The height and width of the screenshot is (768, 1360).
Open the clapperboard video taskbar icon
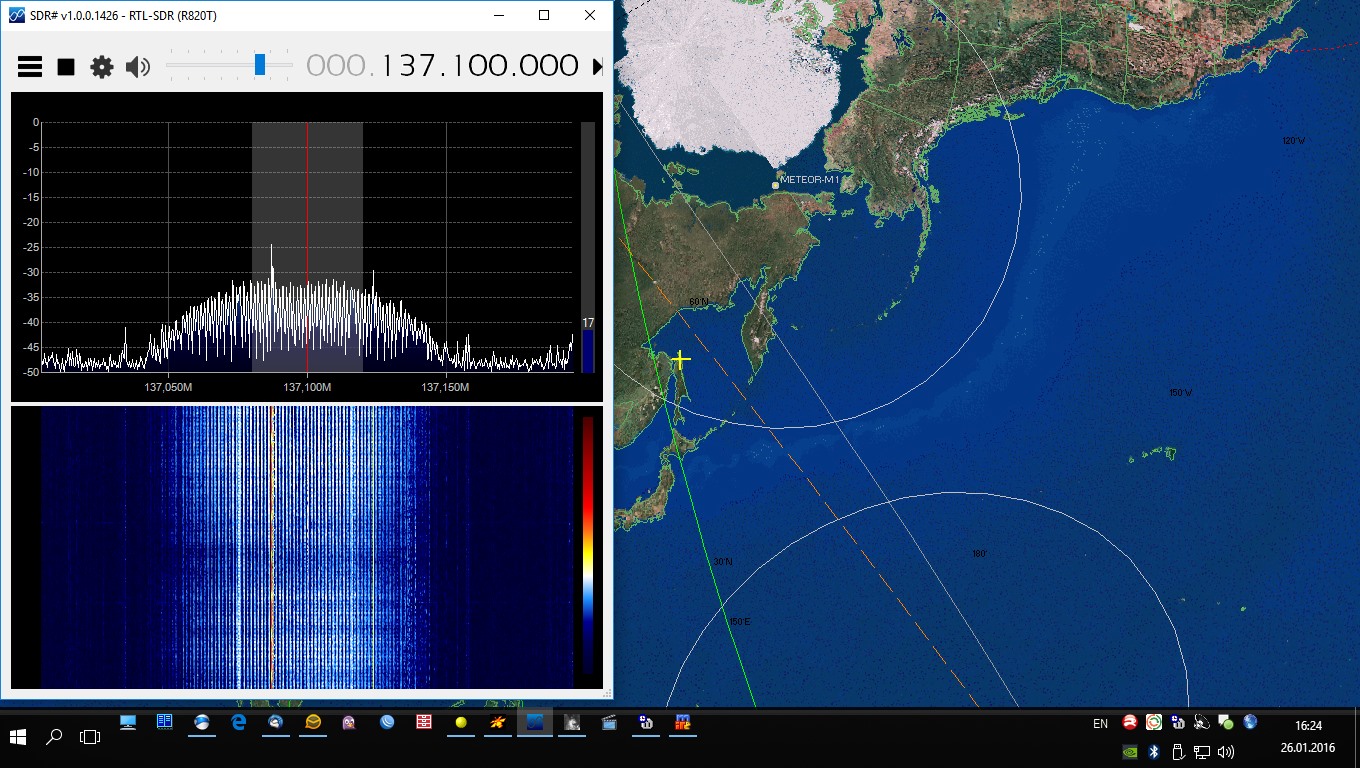[x=609, y=722]
